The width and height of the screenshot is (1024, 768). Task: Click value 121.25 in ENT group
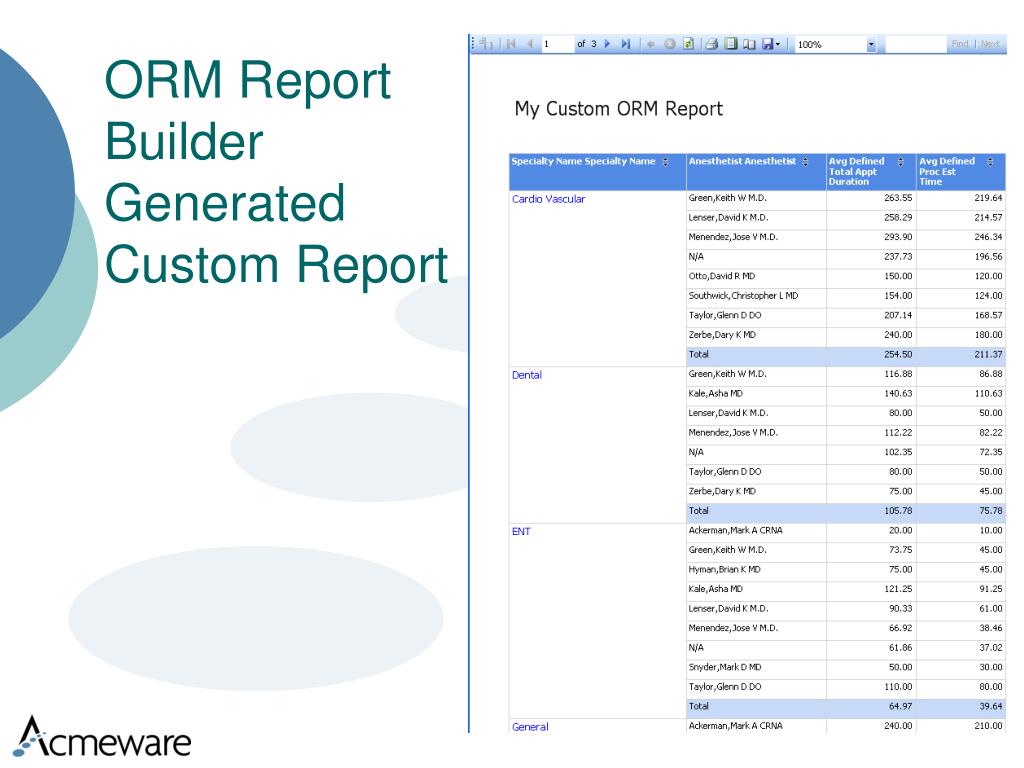click(898, 589)
